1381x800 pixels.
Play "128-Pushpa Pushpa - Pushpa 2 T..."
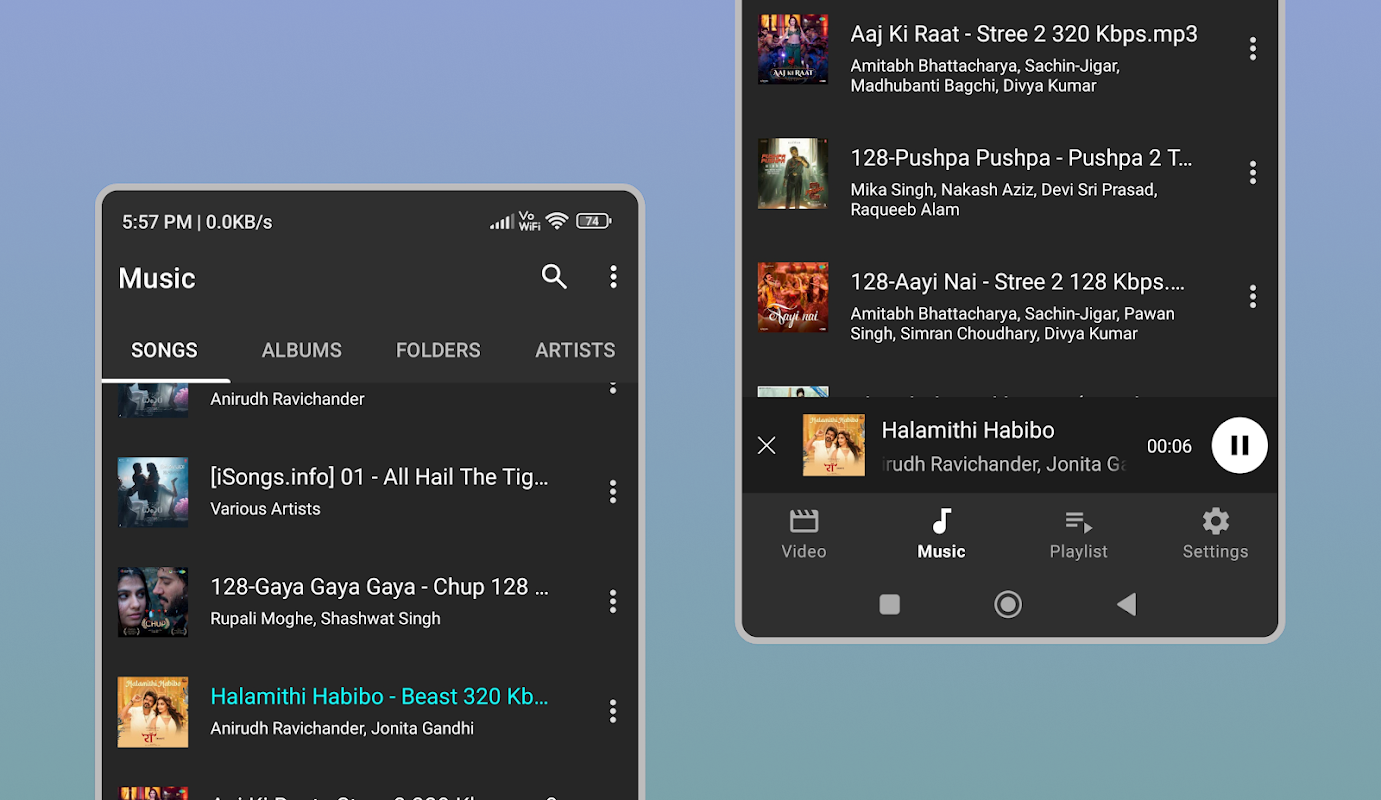tap(1021, 158)
